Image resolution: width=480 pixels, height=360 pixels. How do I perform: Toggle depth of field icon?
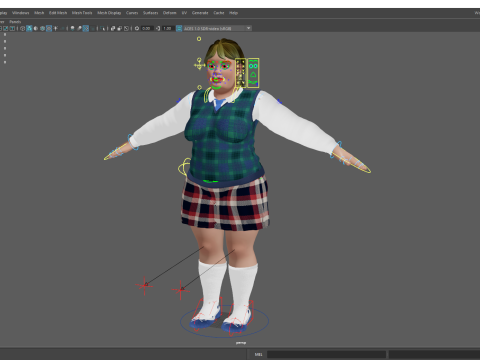92,28
